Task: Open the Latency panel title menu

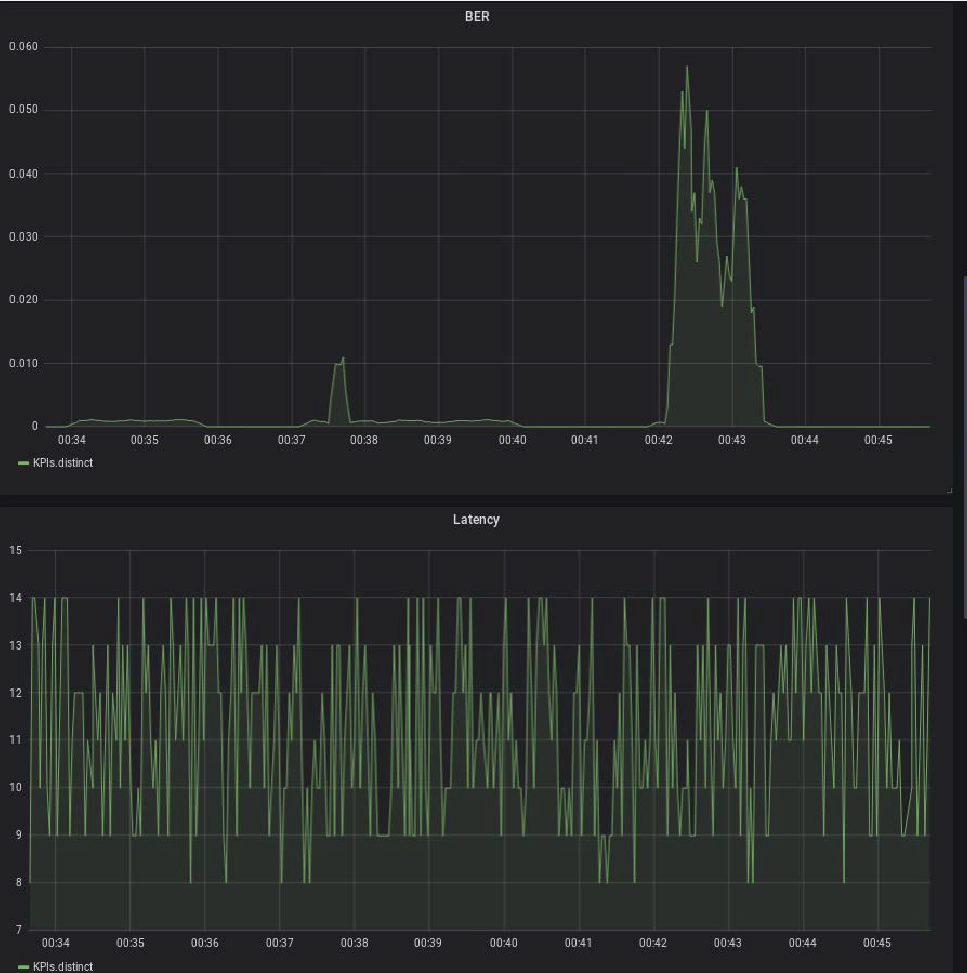Action: point(476,519)
